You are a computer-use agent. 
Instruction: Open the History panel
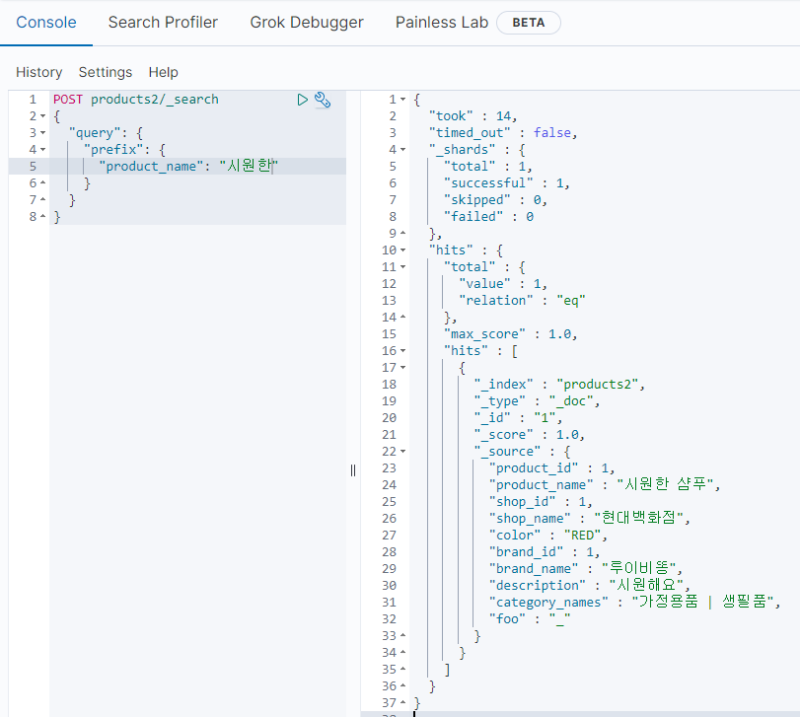coord(39,72)
